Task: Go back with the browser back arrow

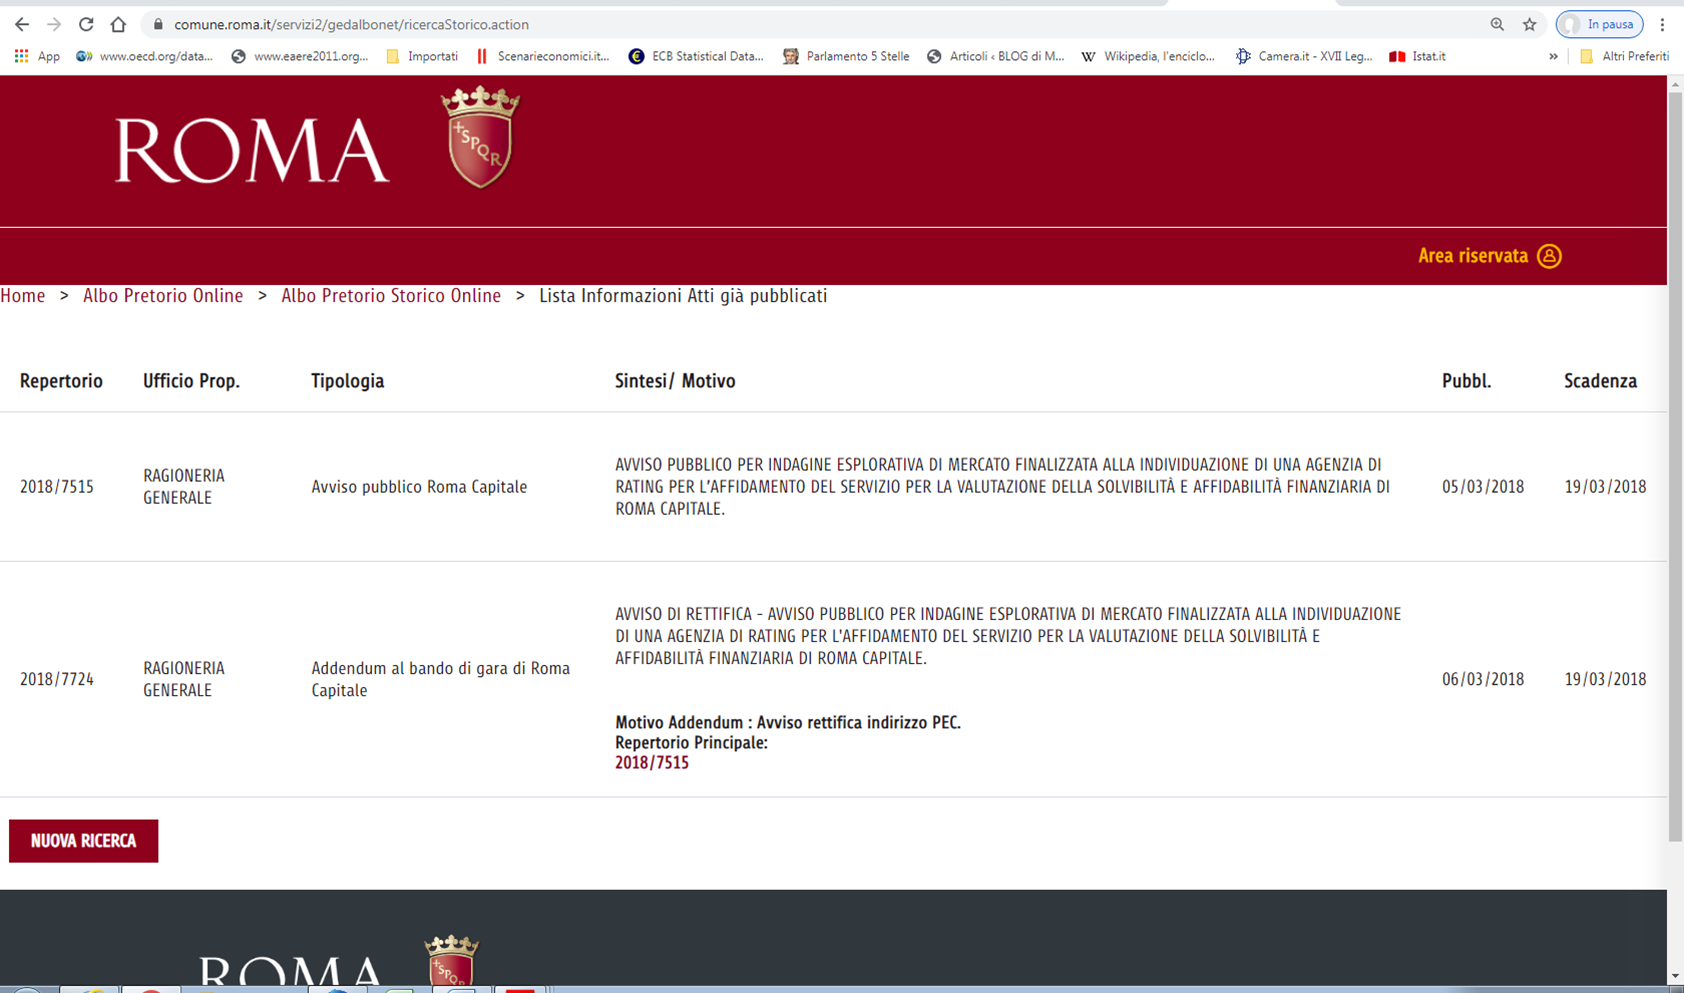Action: (x=22, y=24)
